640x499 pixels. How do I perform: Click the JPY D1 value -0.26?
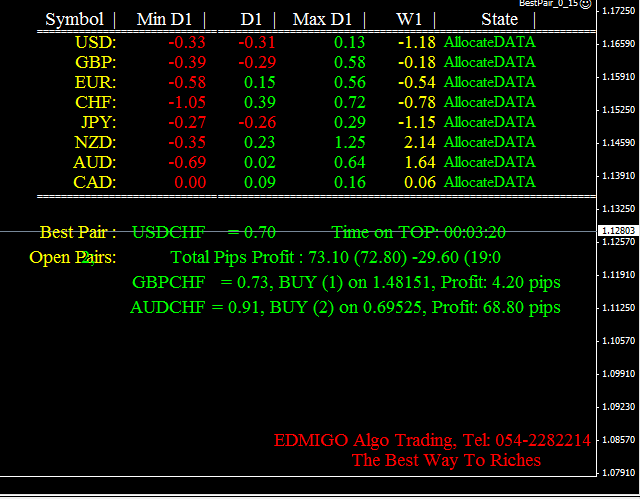257,122
